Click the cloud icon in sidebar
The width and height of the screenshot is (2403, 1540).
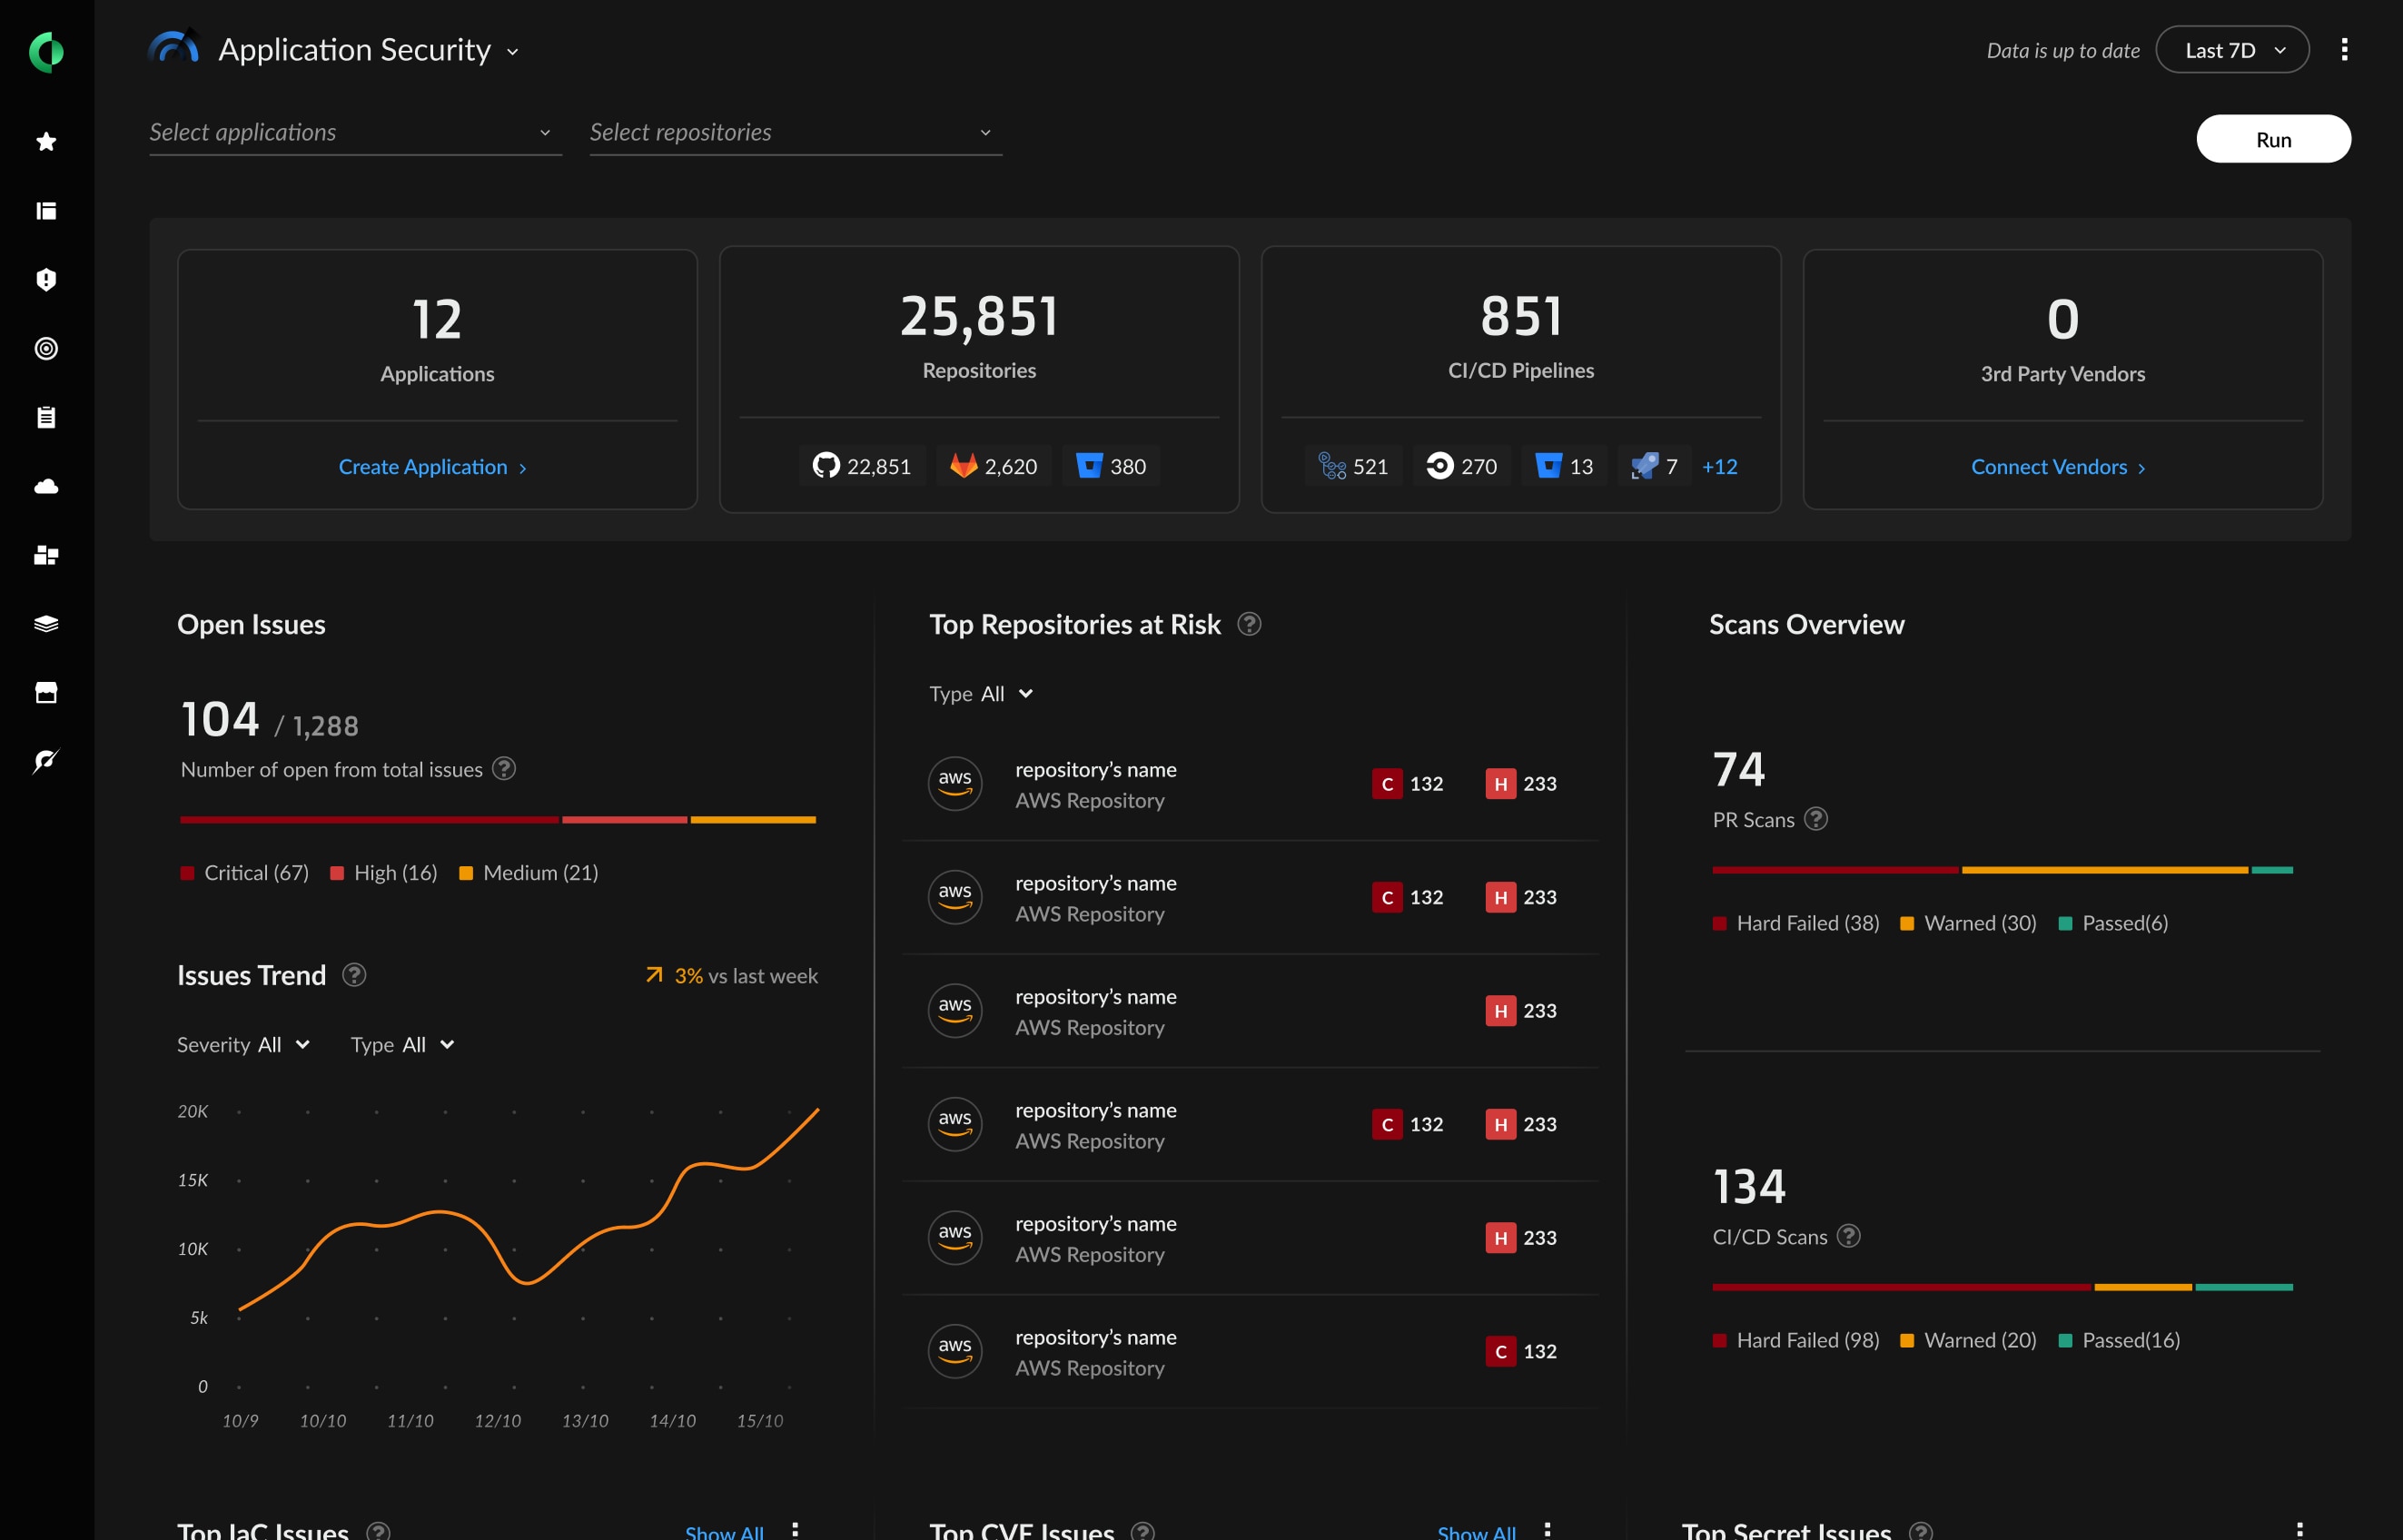(47, 485)
